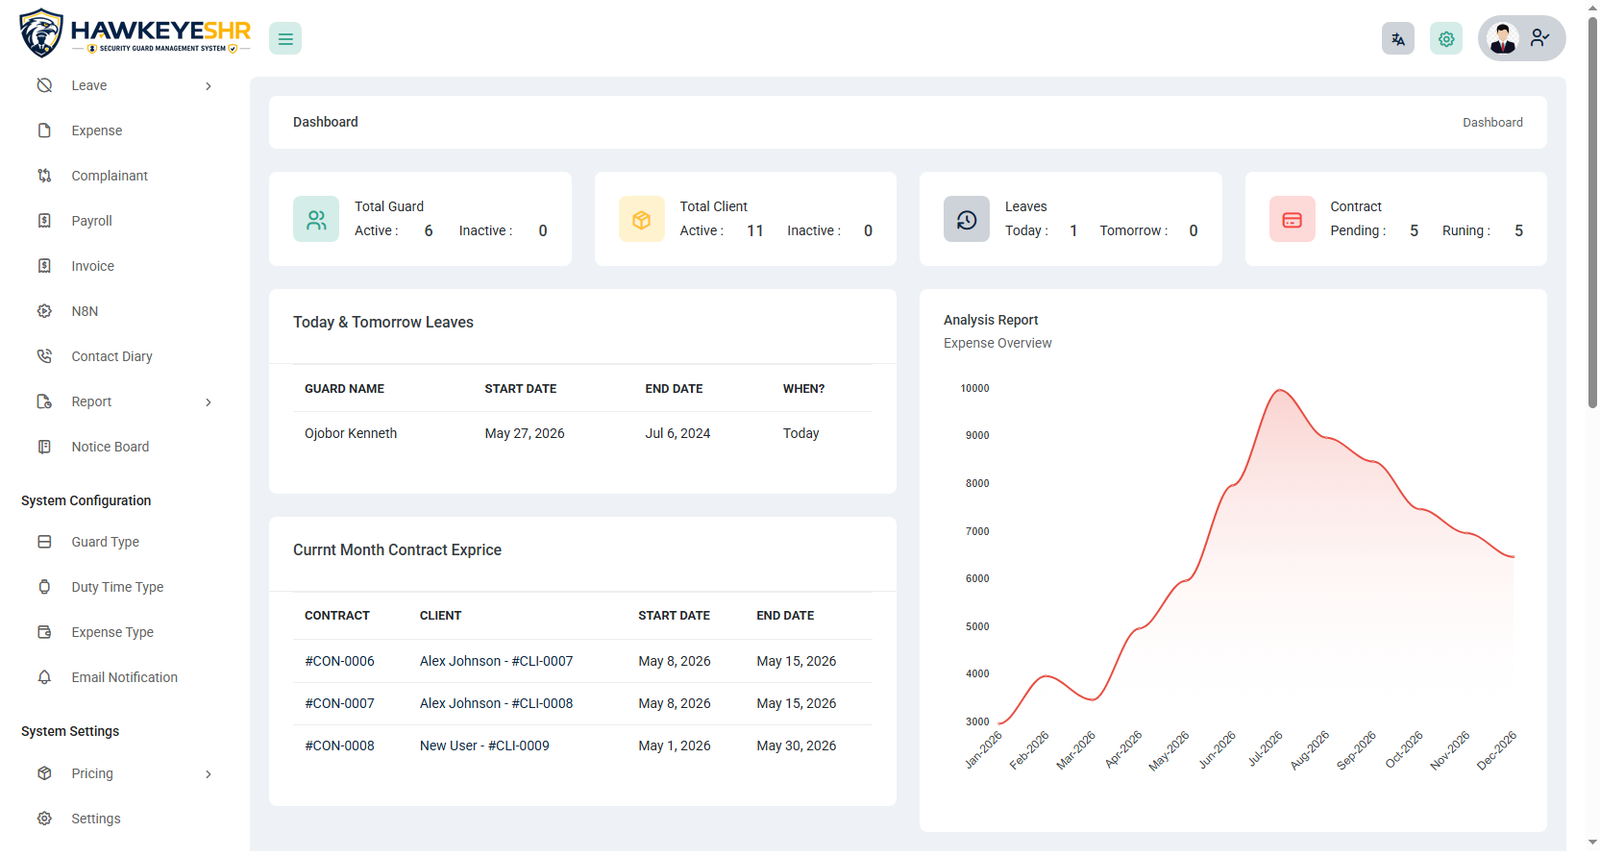Click the Leaves history clock icon
The image size is (1600, 851).
point(967,219)
